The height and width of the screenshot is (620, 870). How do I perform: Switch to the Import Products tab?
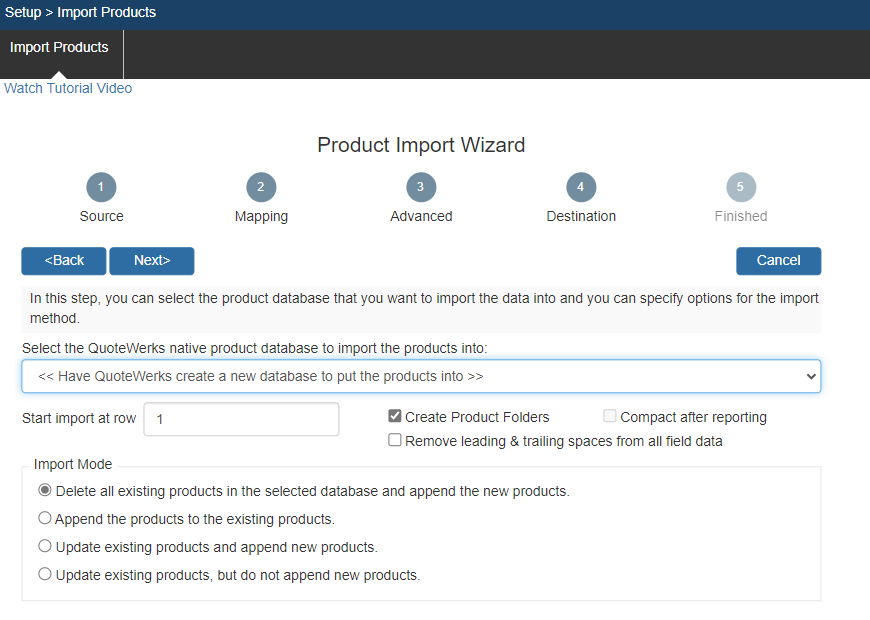[x=59, y=47]
